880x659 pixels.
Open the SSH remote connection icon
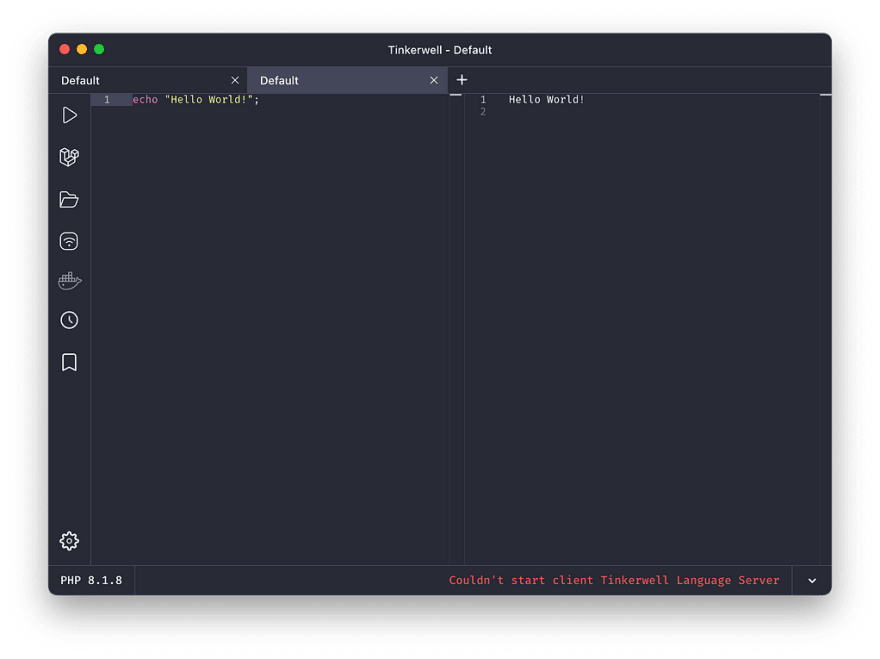coord(69,241)
